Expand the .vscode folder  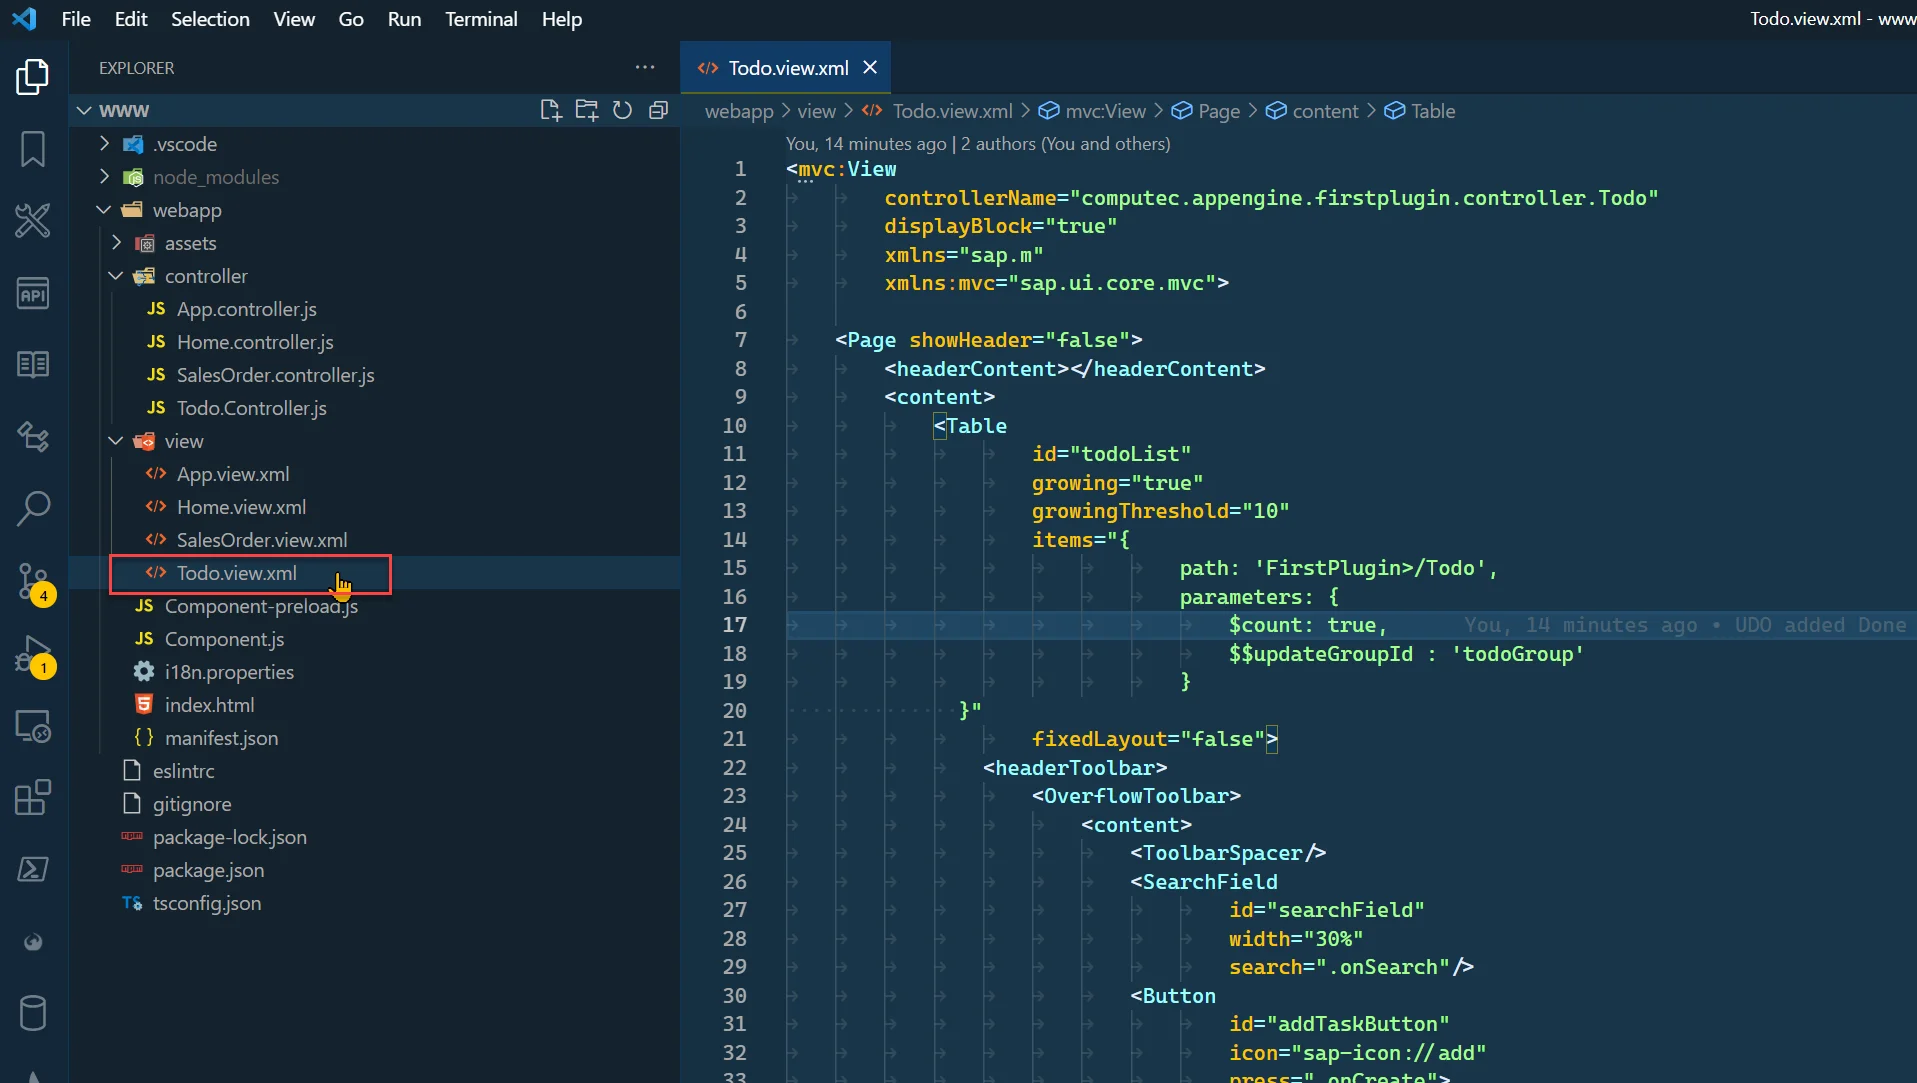pos(185,144)
